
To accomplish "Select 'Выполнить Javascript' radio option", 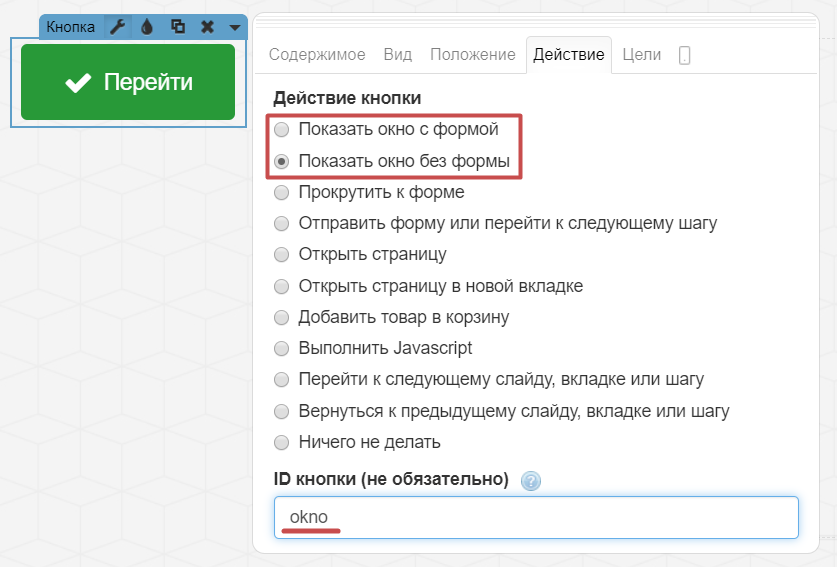I will (282, 348).
